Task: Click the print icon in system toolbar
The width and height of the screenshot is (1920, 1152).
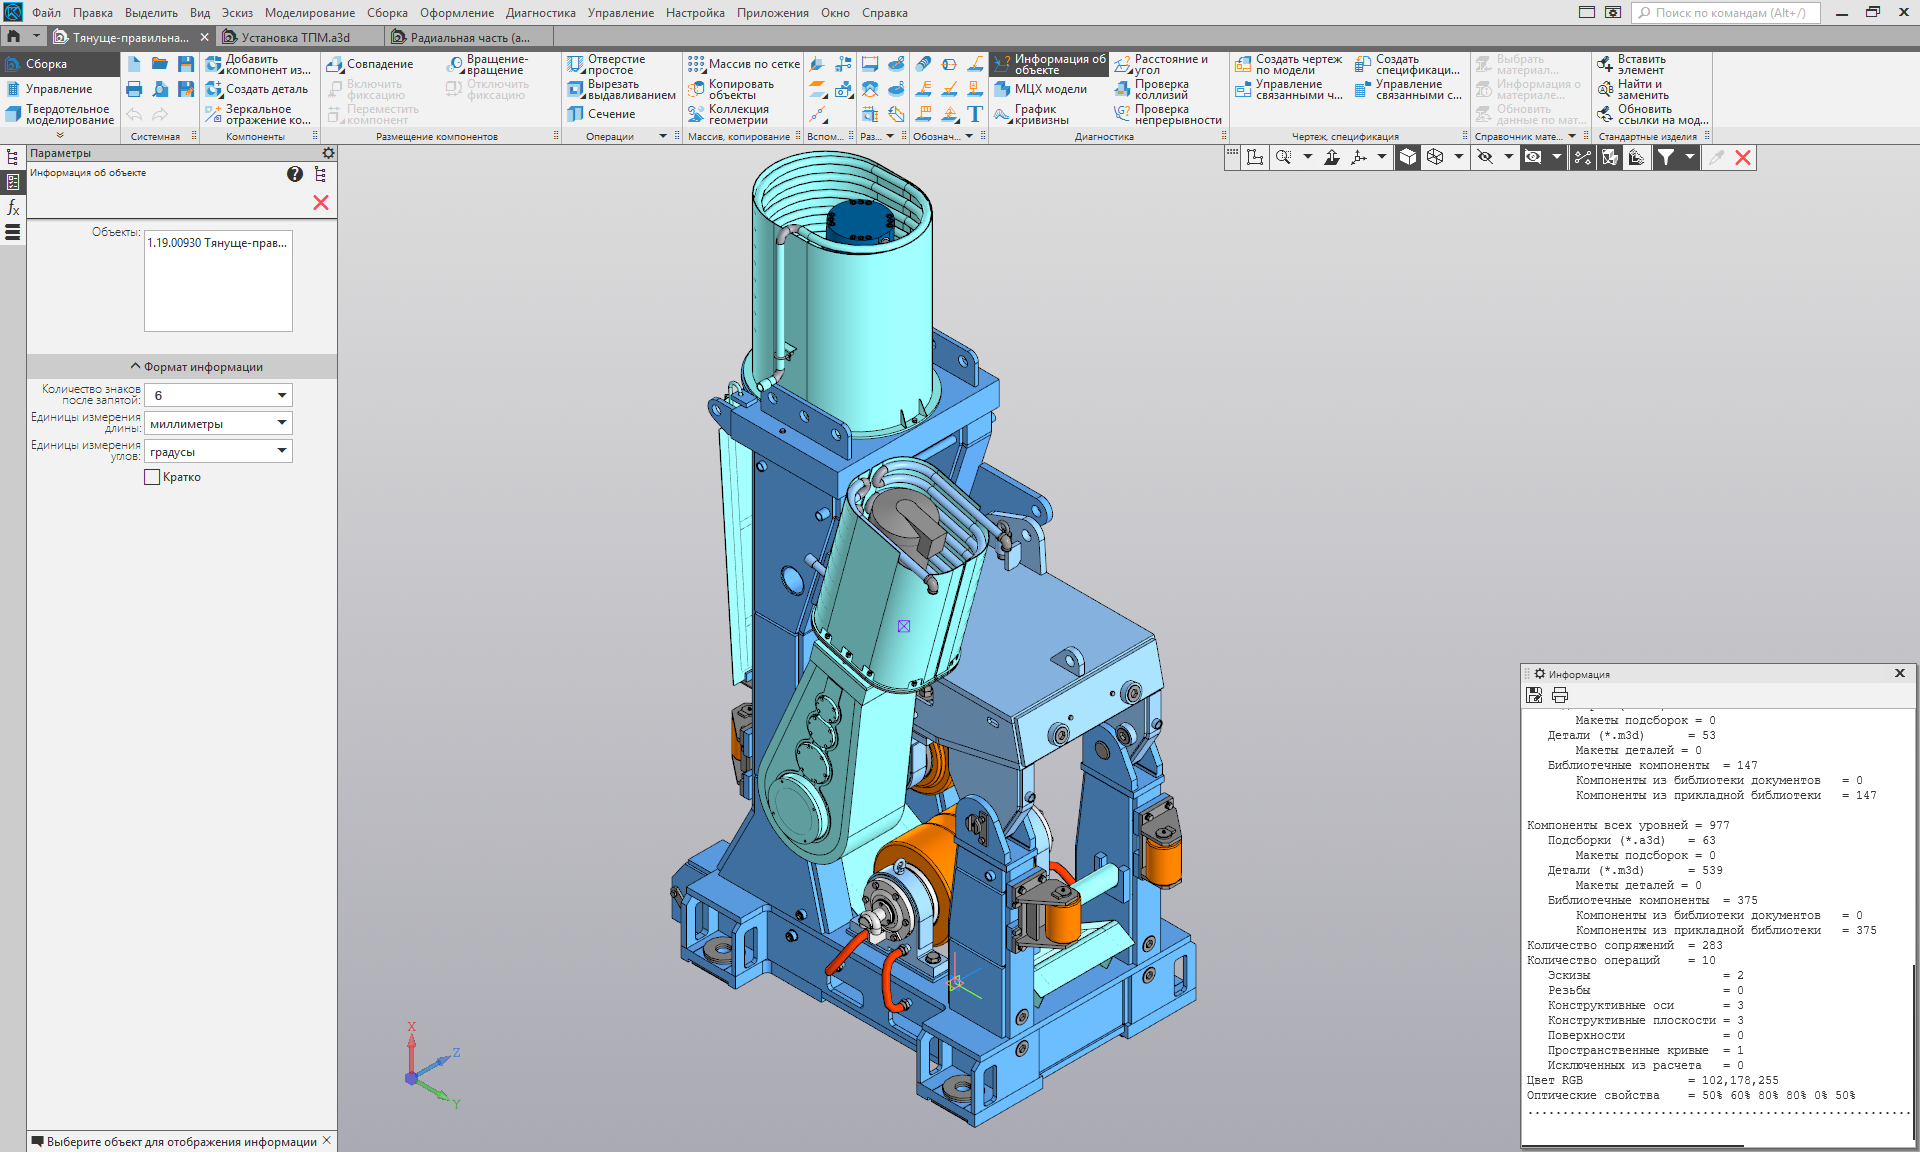Action: point(134,89)
